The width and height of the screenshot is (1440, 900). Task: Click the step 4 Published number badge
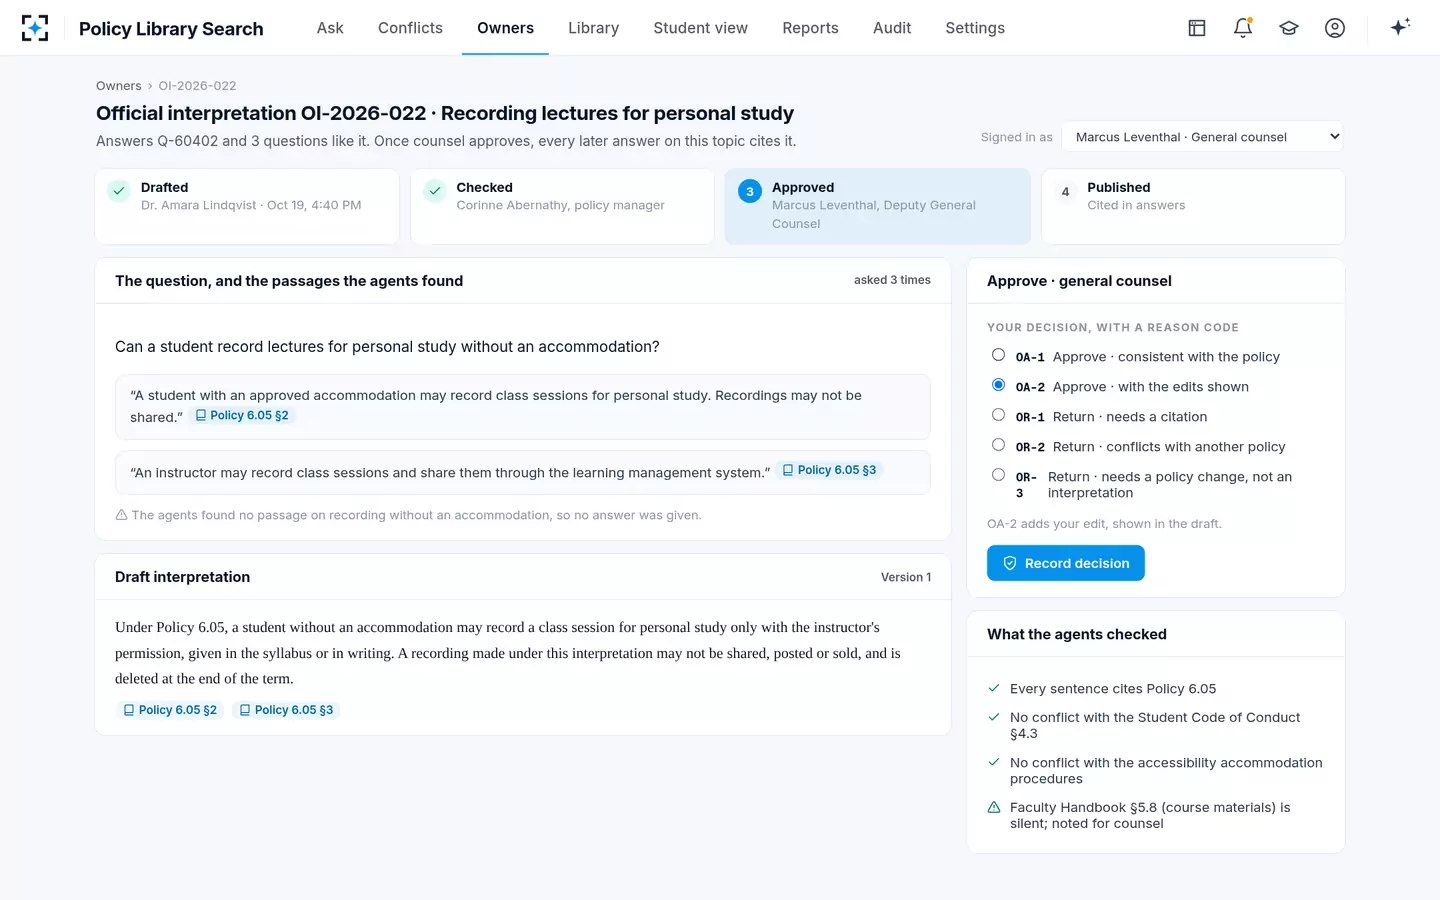coord(1065,191)
